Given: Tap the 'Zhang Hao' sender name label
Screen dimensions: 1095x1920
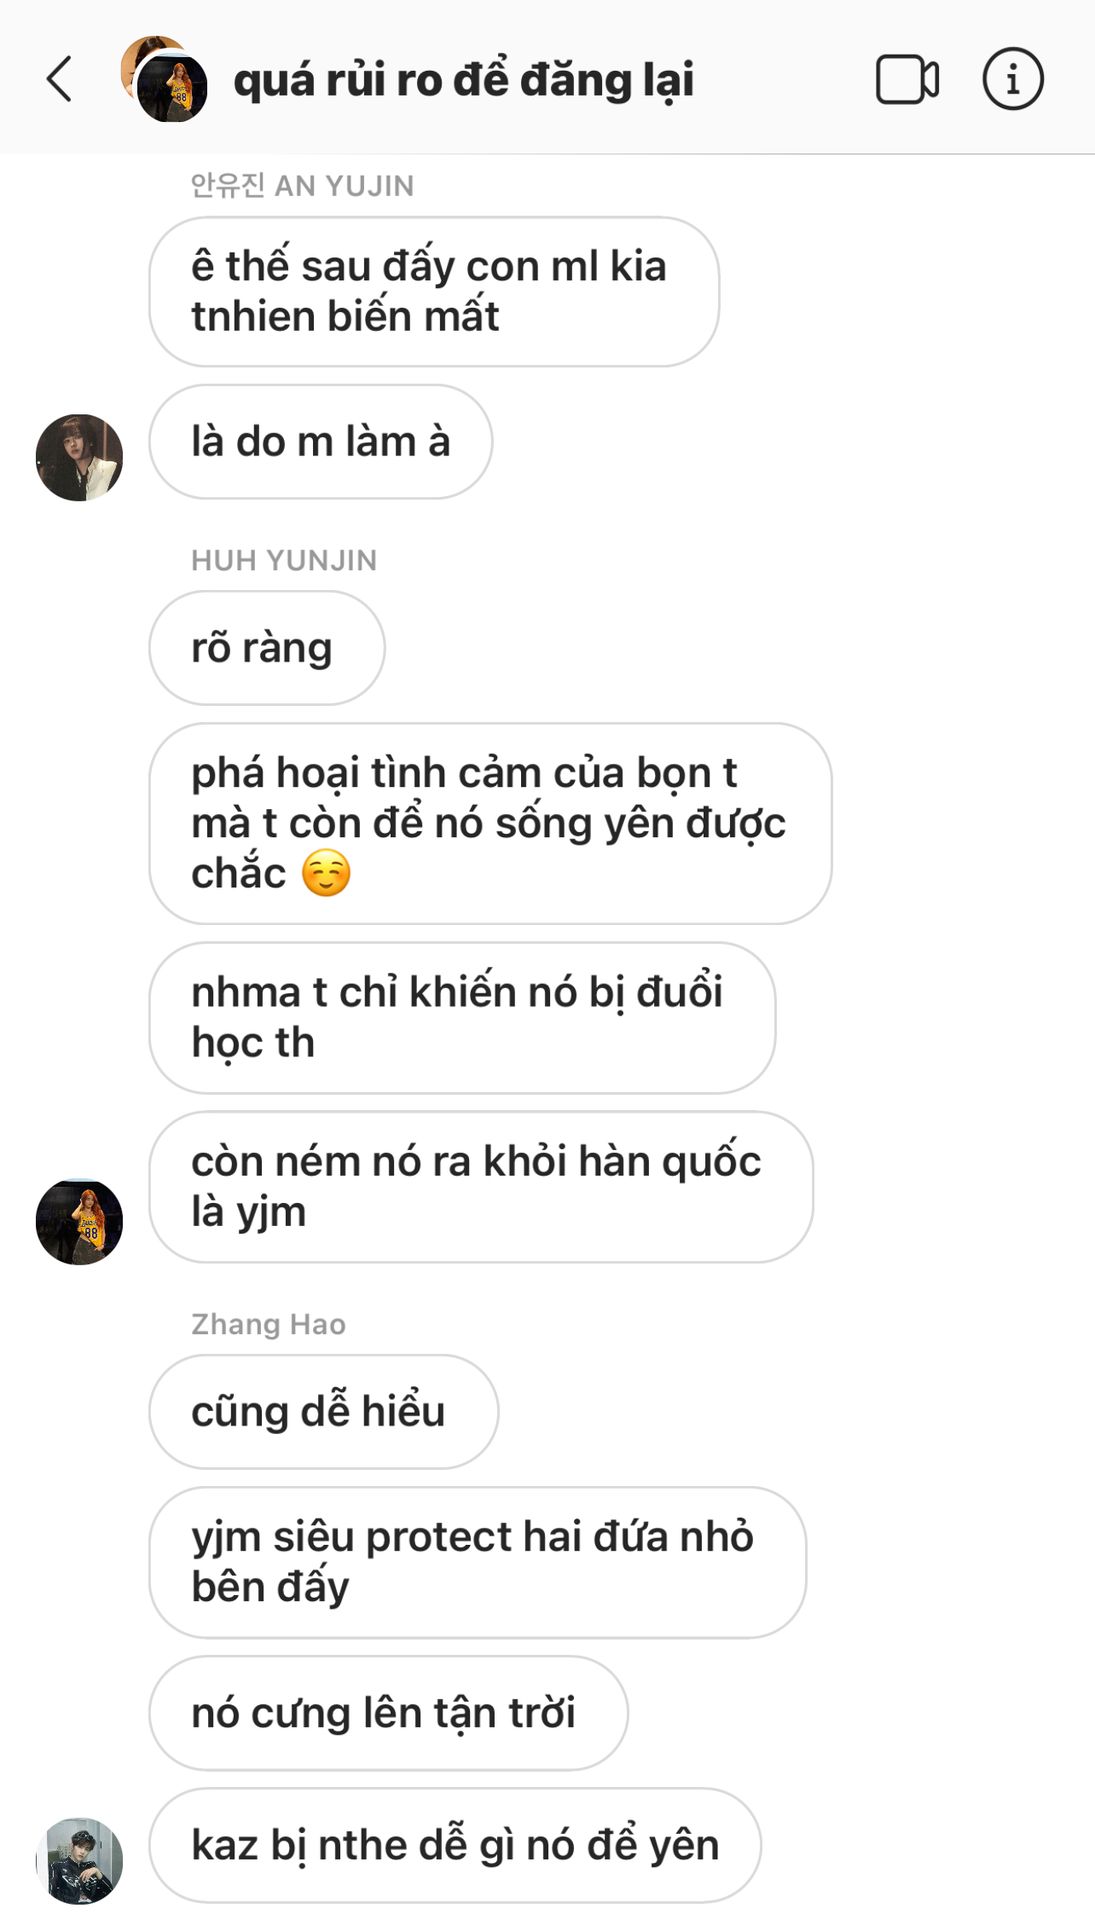Looking at the screenshot, I should pyautogui.click(x=268, y=1324).
